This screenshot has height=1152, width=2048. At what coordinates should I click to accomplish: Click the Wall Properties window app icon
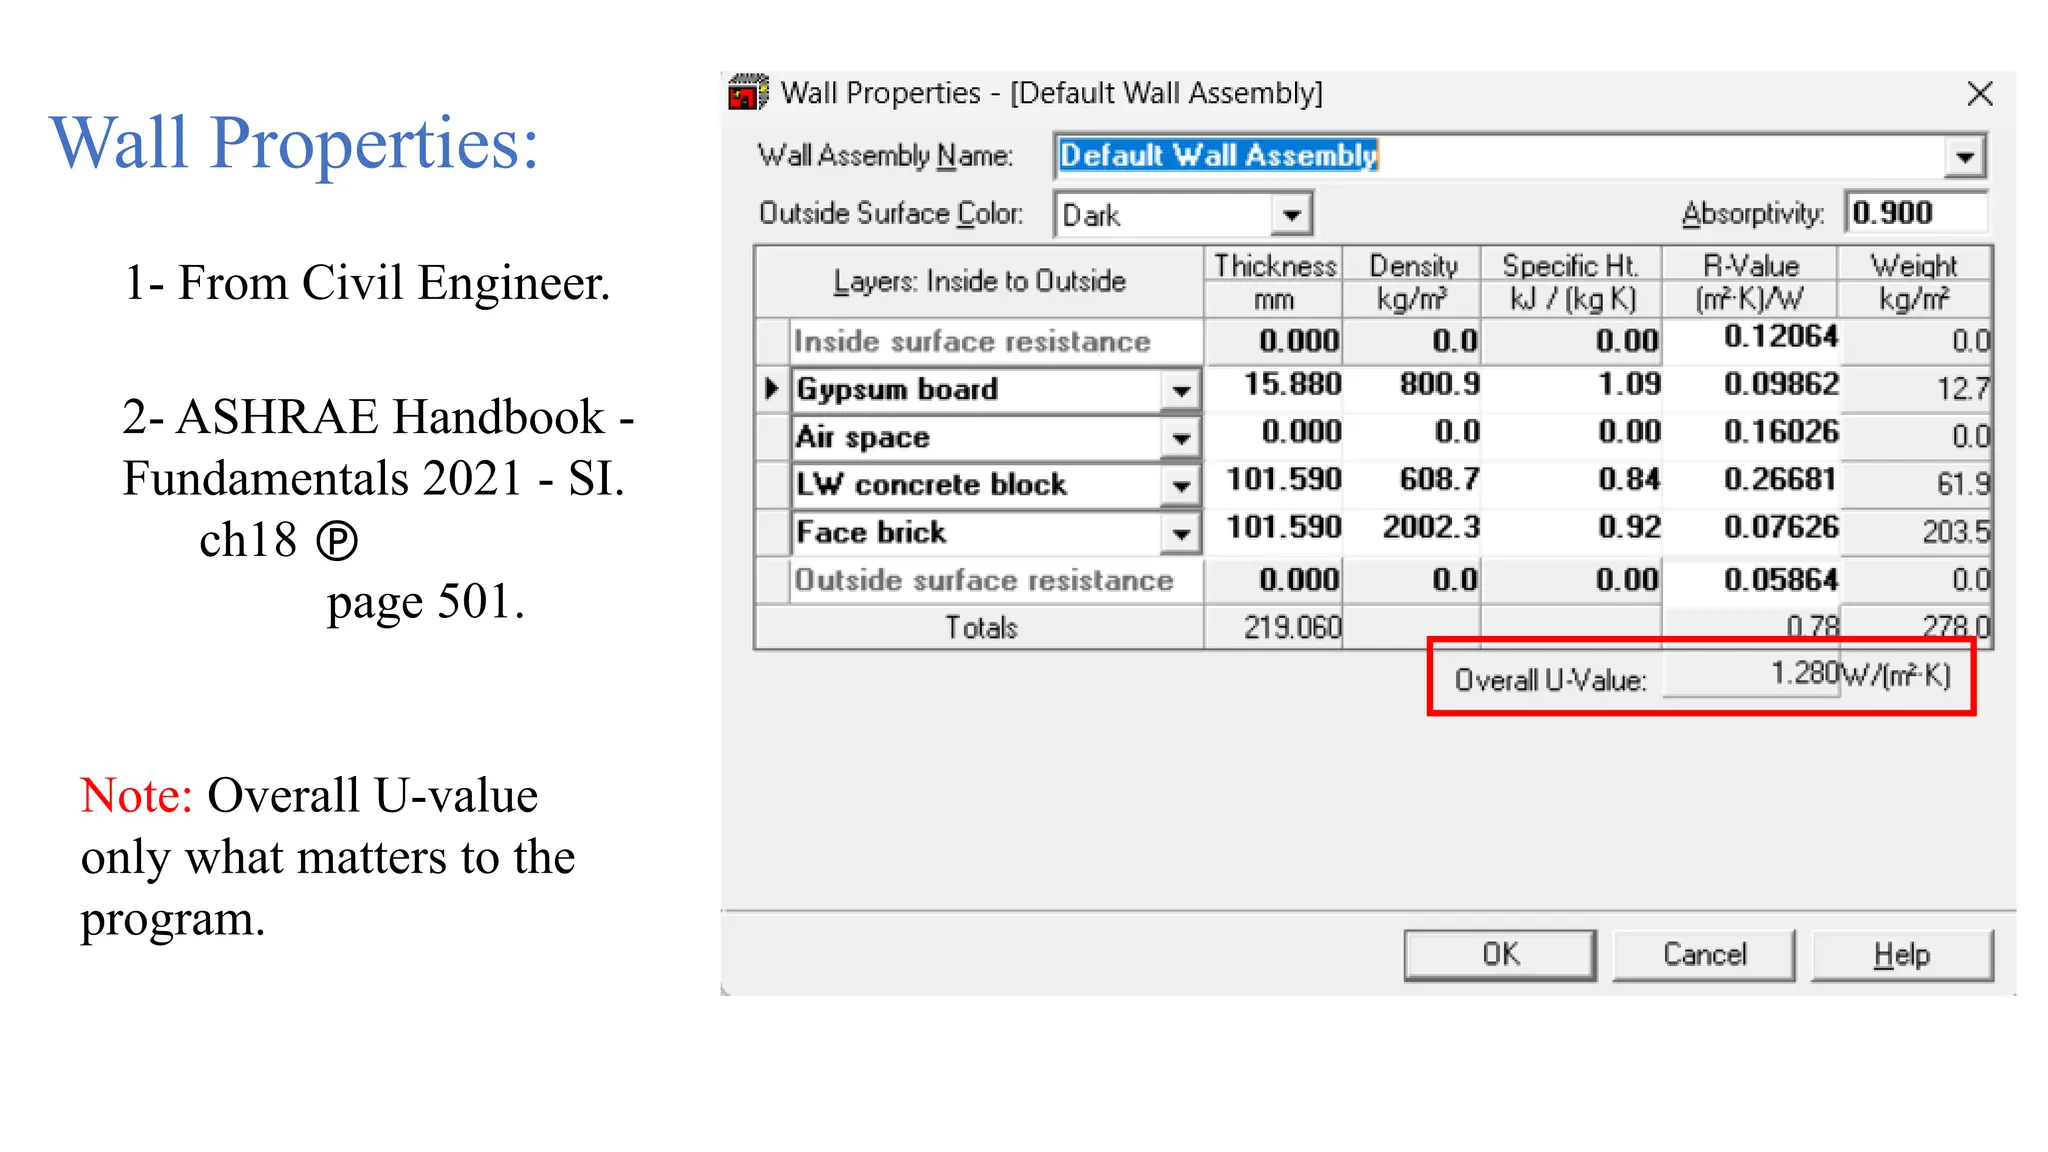point(748,93)
